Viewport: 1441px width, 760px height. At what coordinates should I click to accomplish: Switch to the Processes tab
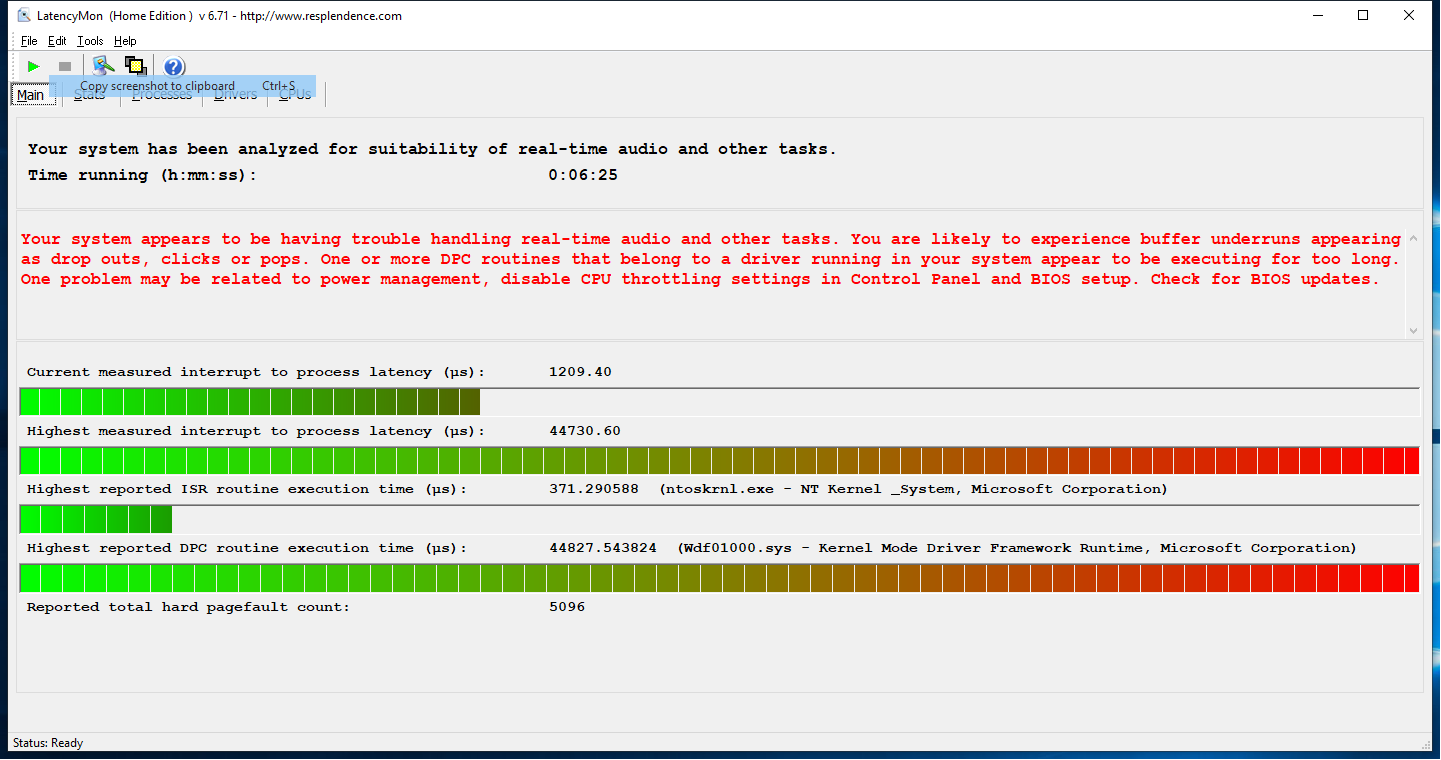point(162,95)
